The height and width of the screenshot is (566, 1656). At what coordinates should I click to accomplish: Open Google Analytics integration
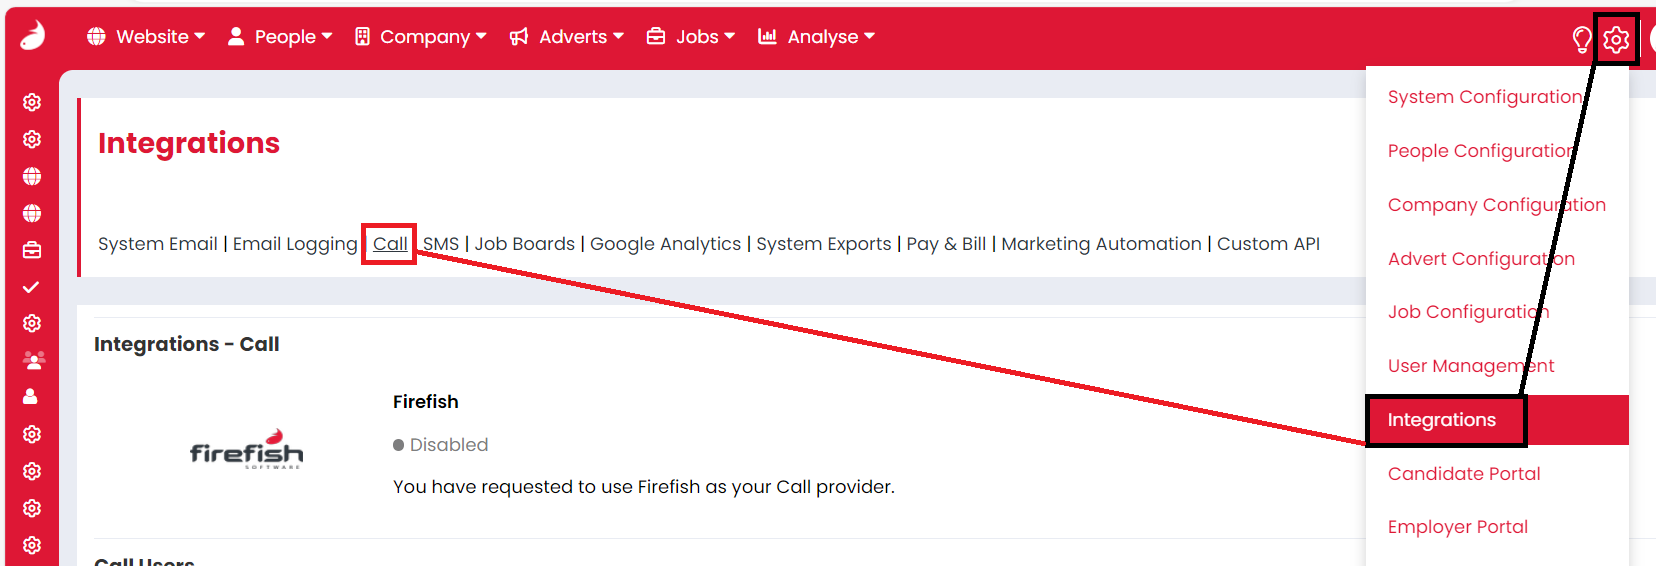tap(666, 244)
